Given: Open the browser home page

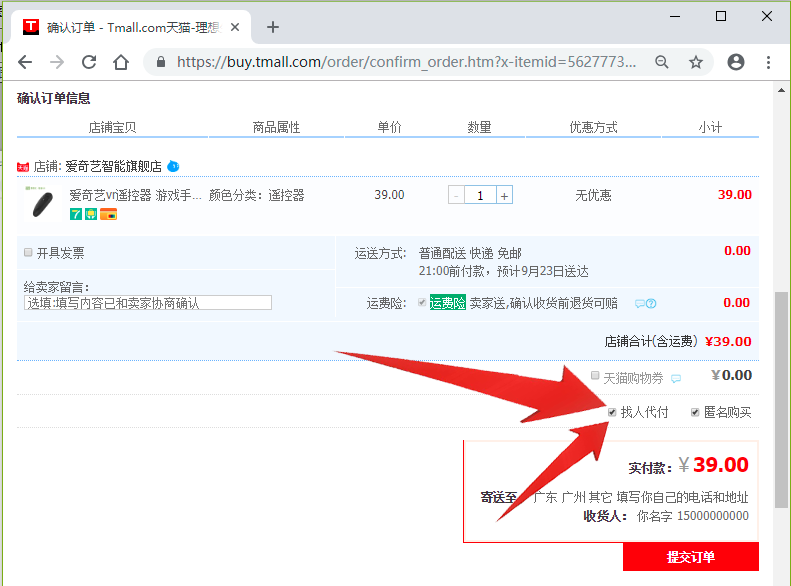Looking at the screenshot, I should click(121, 62).
